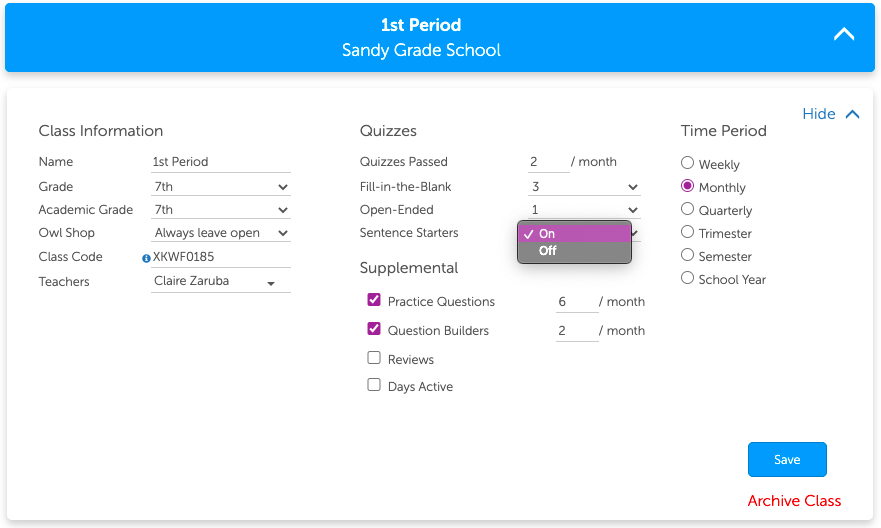Screen dimensions: 881x528
Task: Enable the Reviews checkbox
Action: 374,358
